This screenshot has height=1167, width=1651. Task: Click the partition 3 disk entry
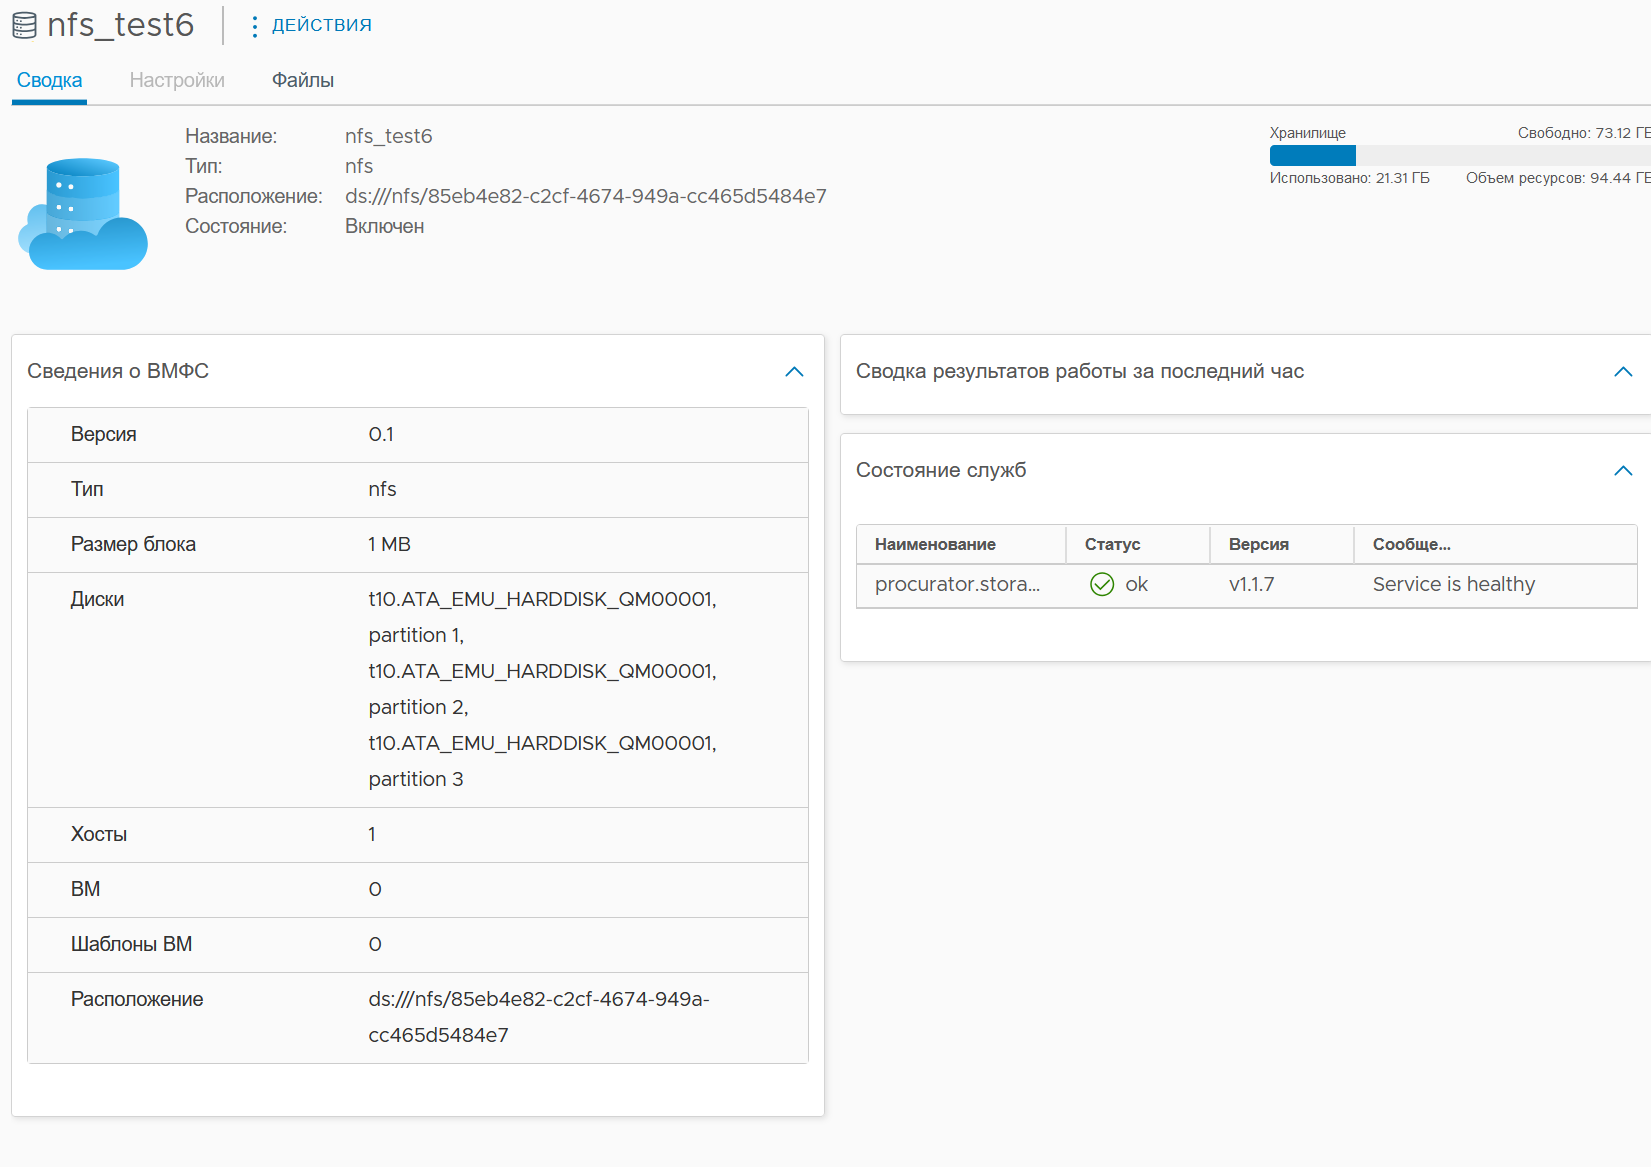(x=415, y=779)
